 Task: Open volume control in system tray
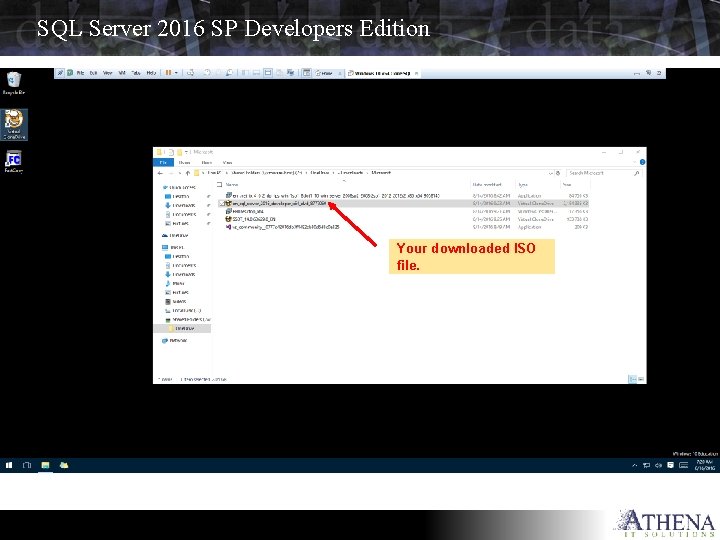coord(658,466)
